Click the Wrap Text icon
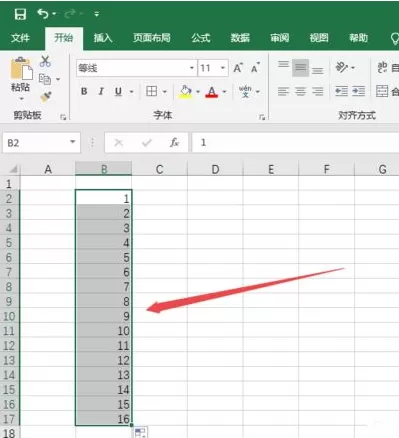 pos(382,68)
